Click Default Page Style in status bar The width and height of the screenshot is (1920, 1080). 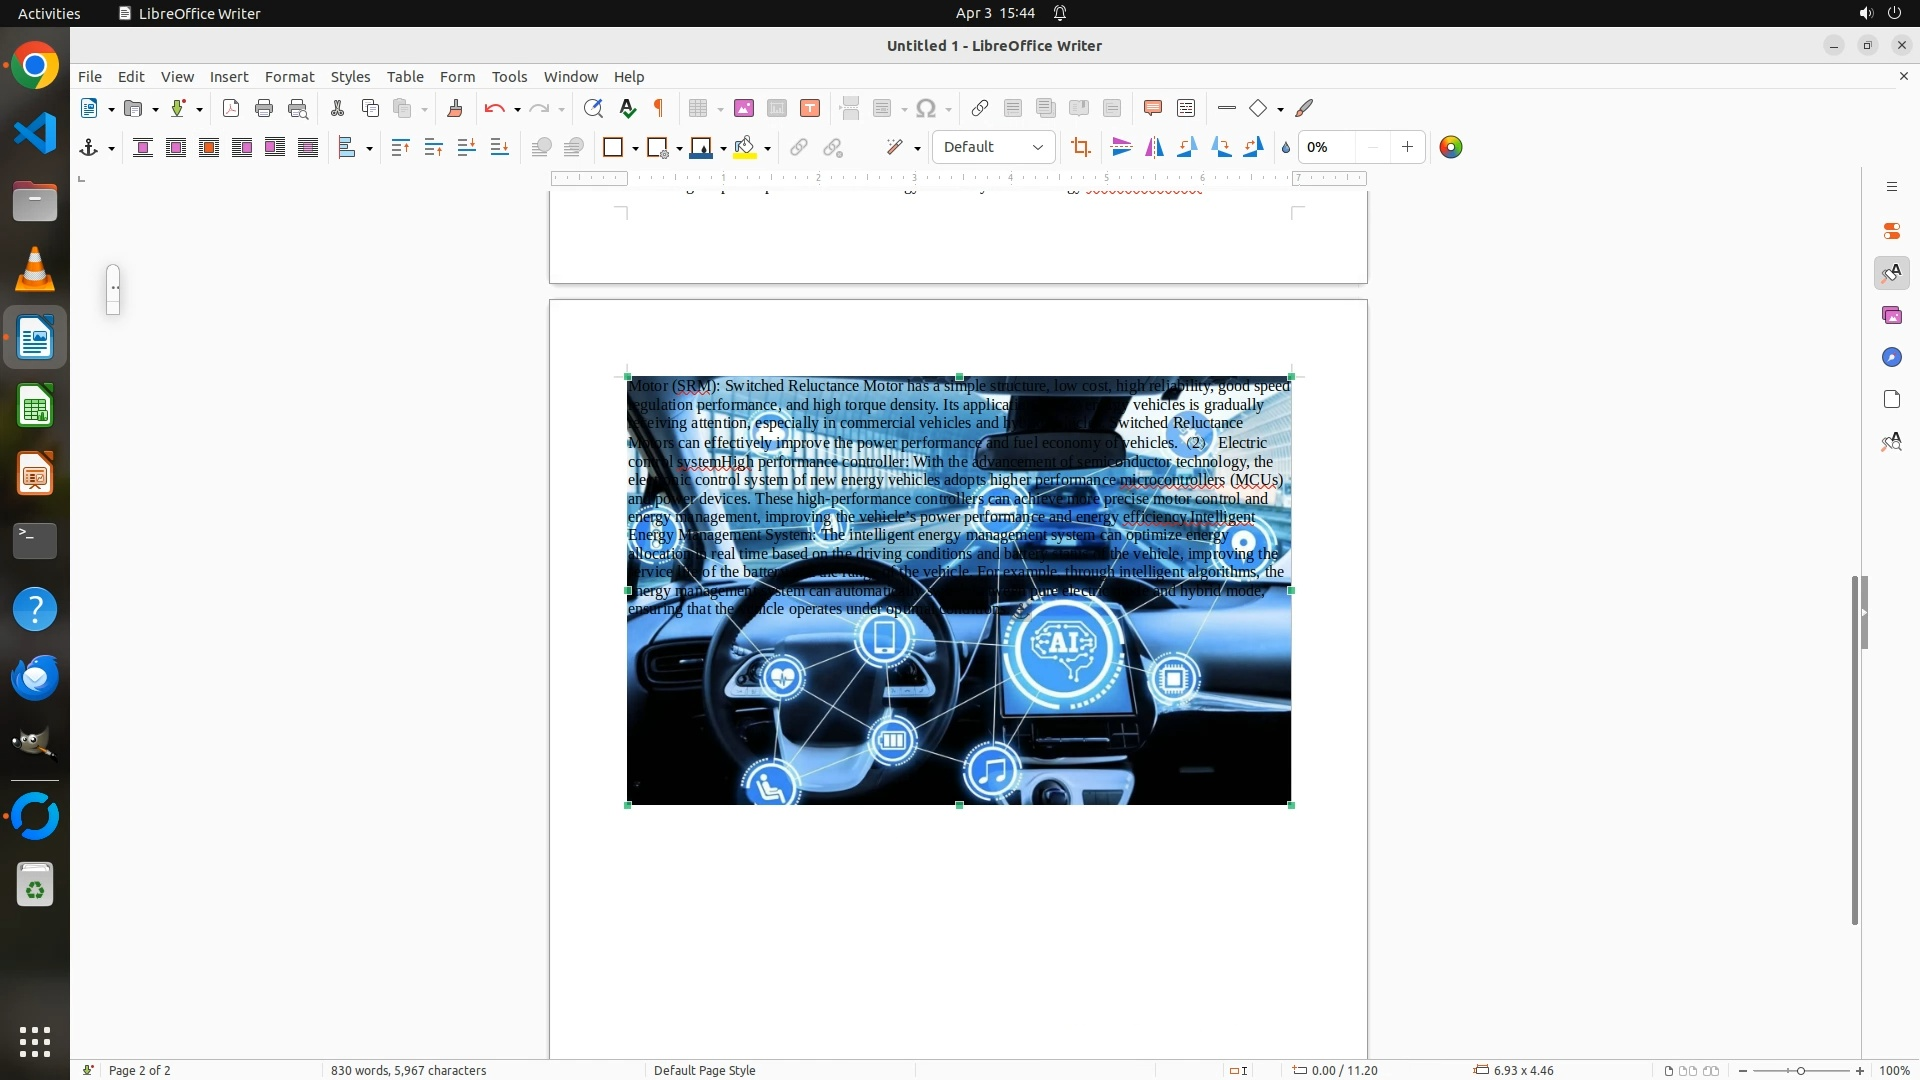coord(704,1070)
